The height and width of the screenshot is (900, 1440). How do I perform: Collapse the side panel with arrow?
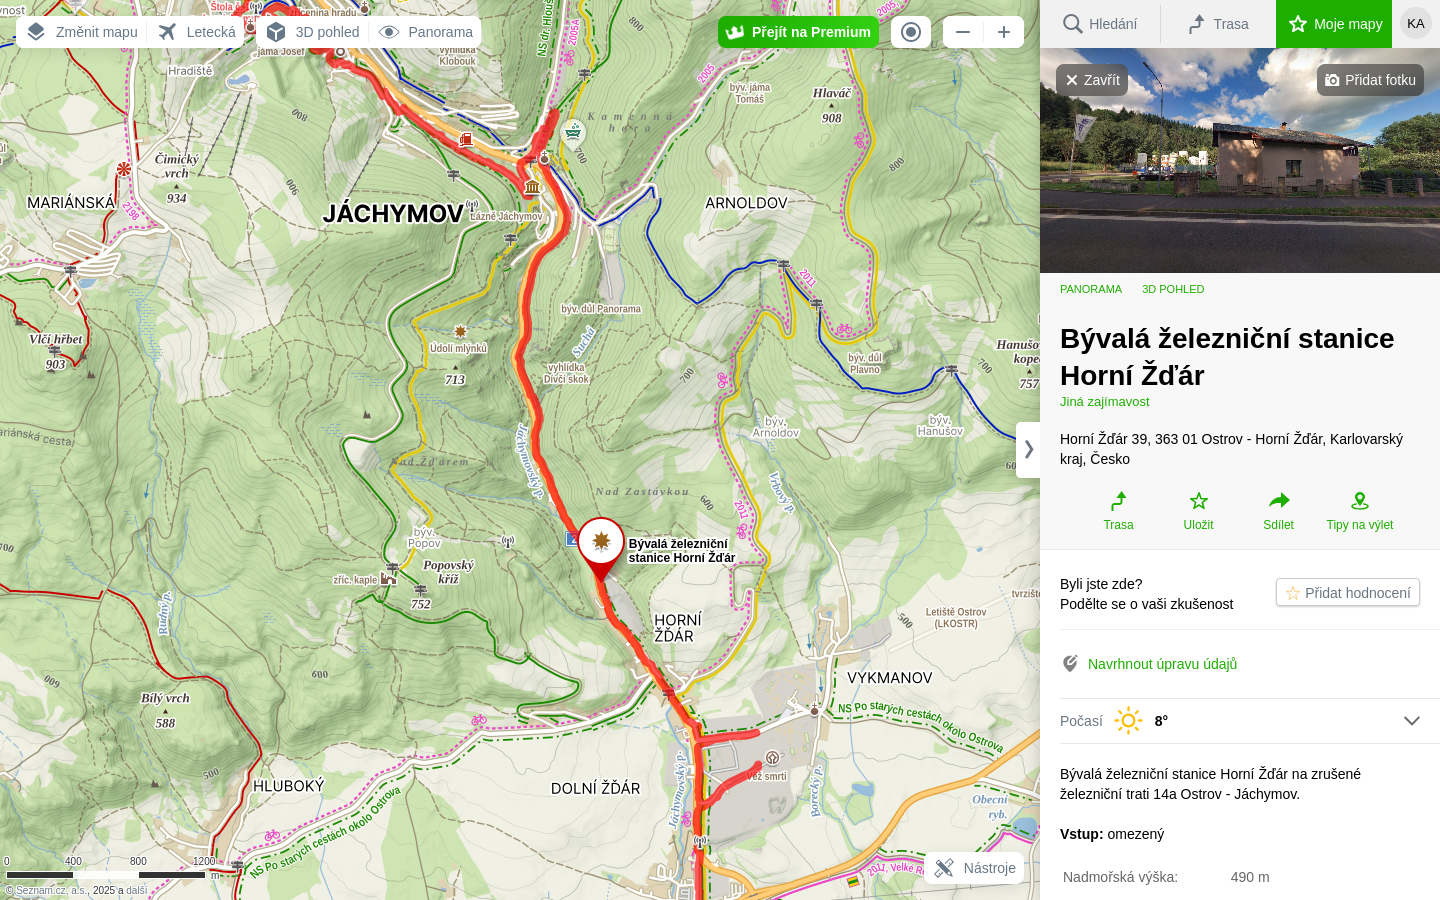click(1028, 450)
